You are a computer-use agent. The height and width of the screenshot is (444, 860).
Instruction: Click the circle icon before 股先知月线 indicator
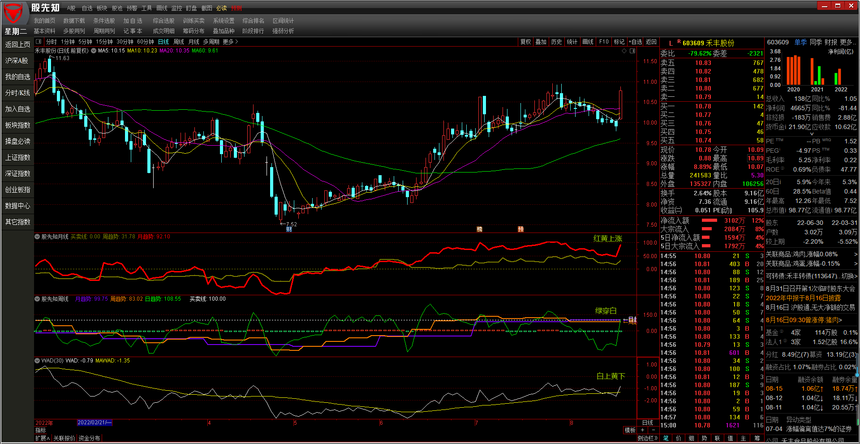click(x=37, y=237)
